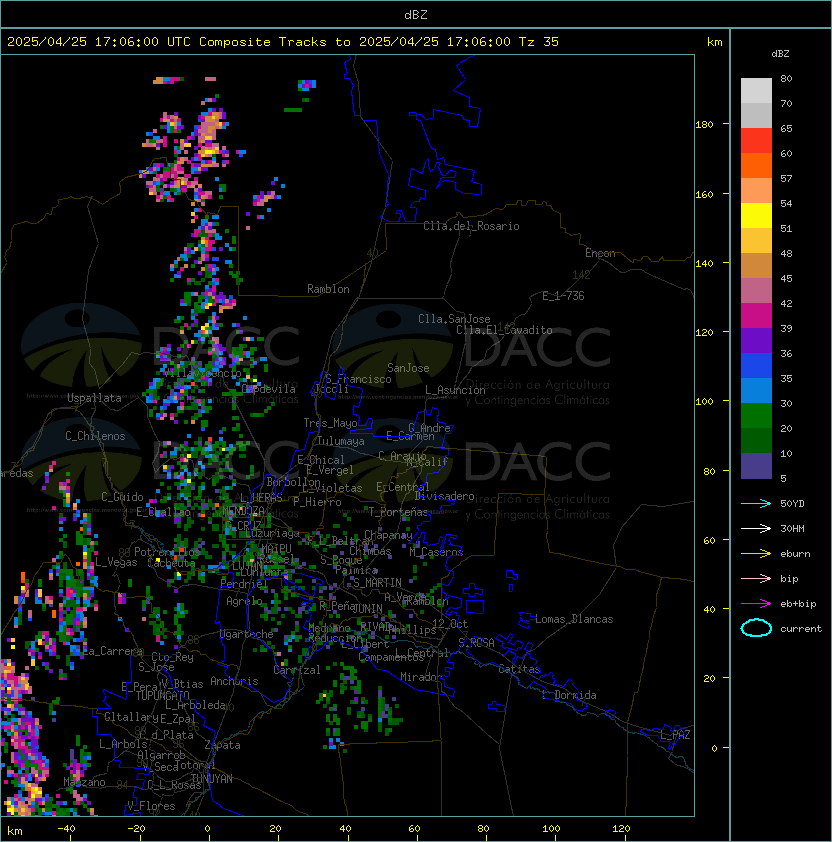The width and height of the screenshot is (832, 842).
Task: Click the 'C_Guido' place label
Action: (x=122, y=497)
